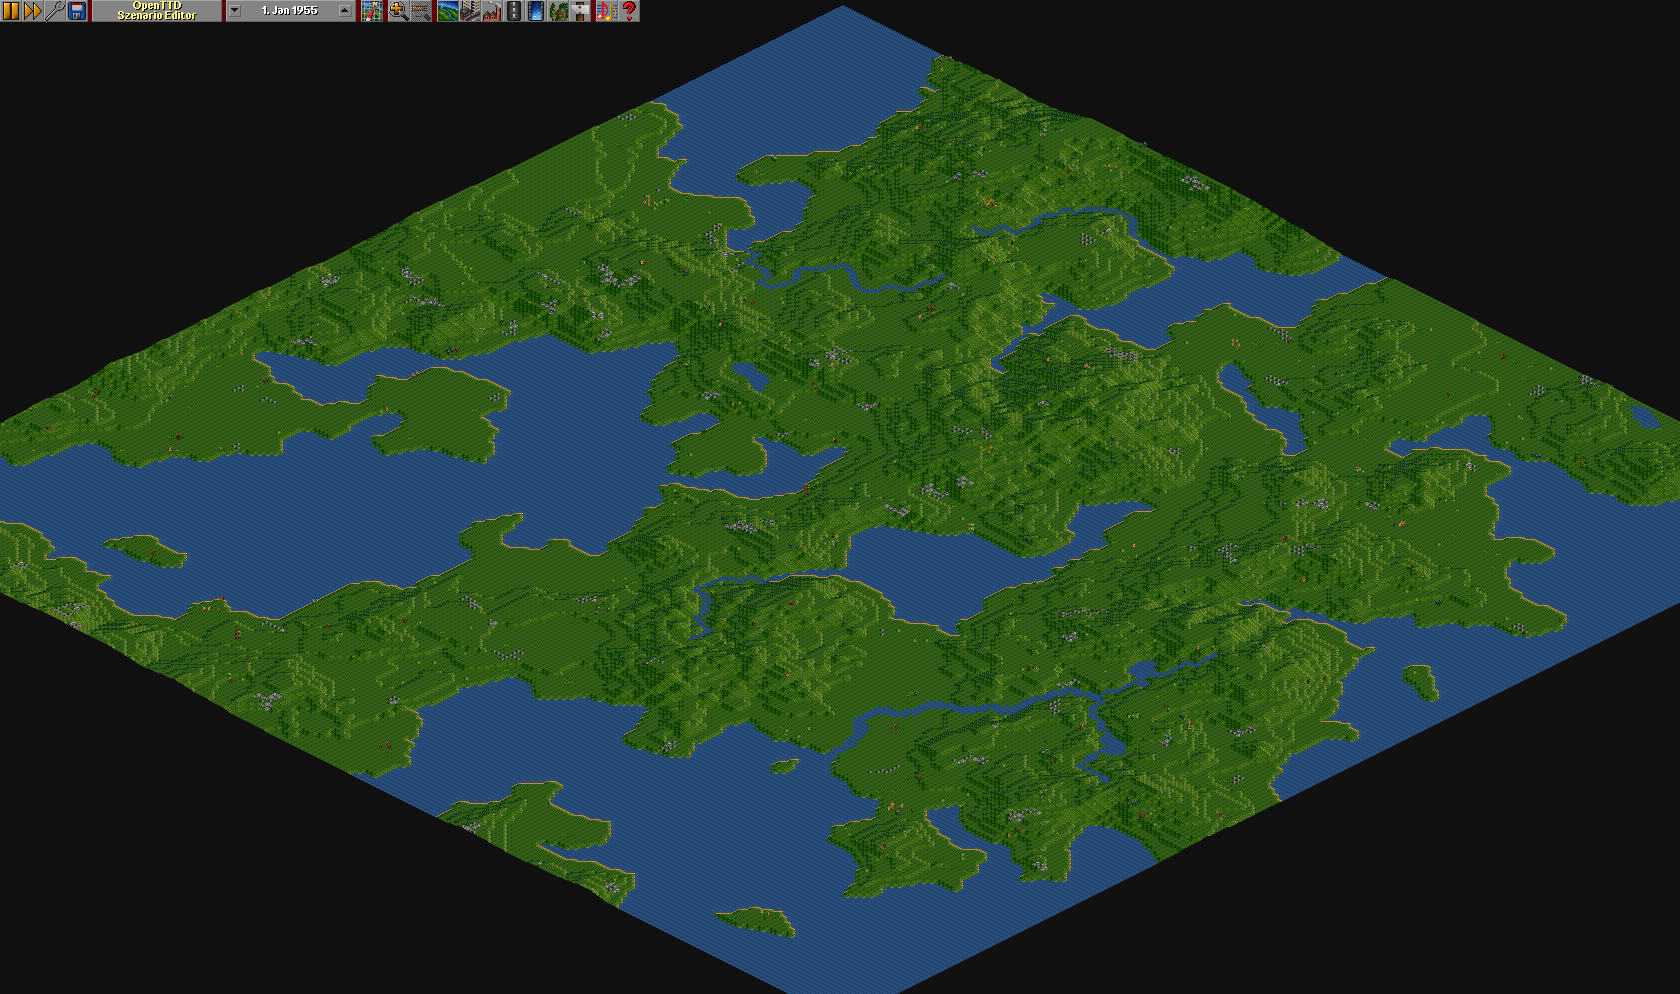Open the road construction tool

[513, 11]
